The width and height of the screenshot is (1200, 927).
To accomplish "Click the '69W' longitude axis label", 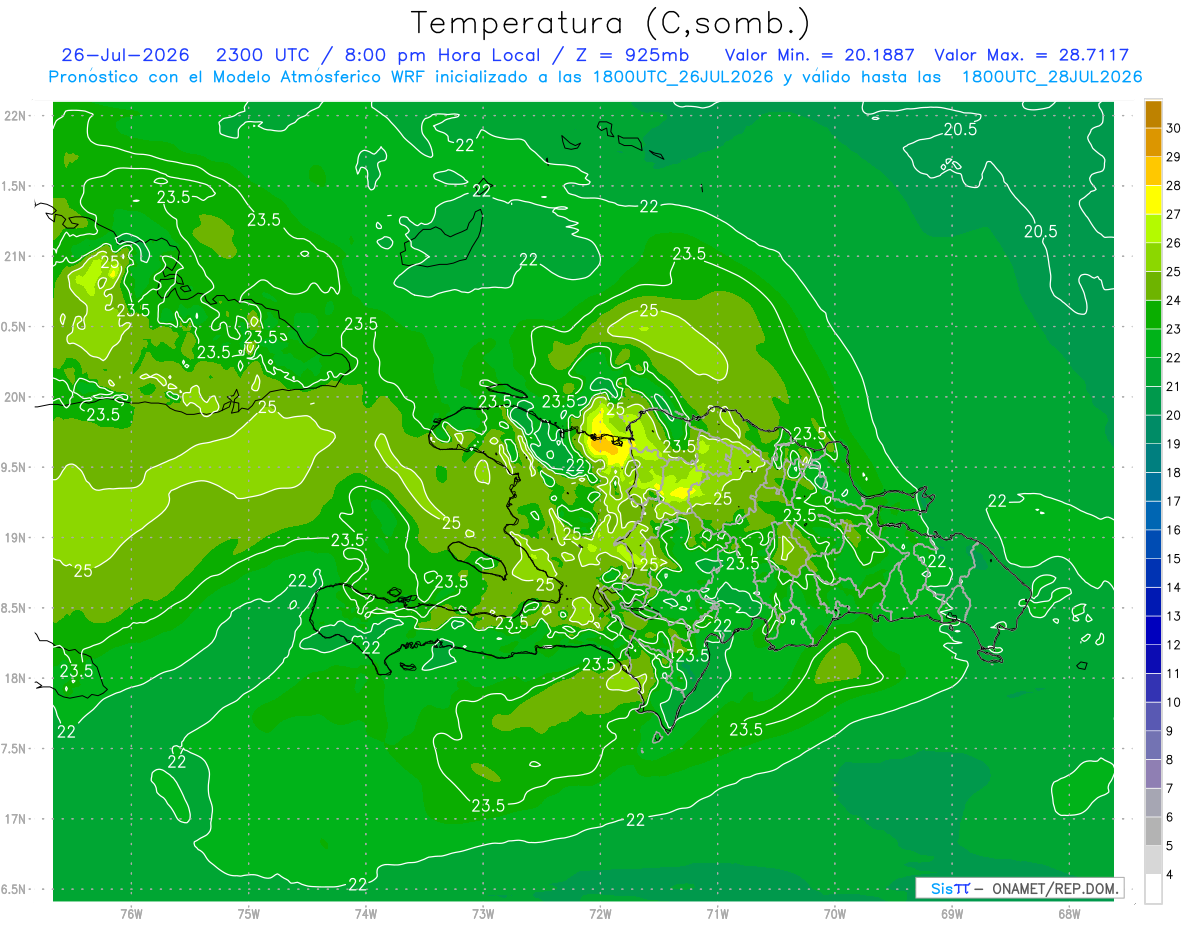I will pos(952,913).
